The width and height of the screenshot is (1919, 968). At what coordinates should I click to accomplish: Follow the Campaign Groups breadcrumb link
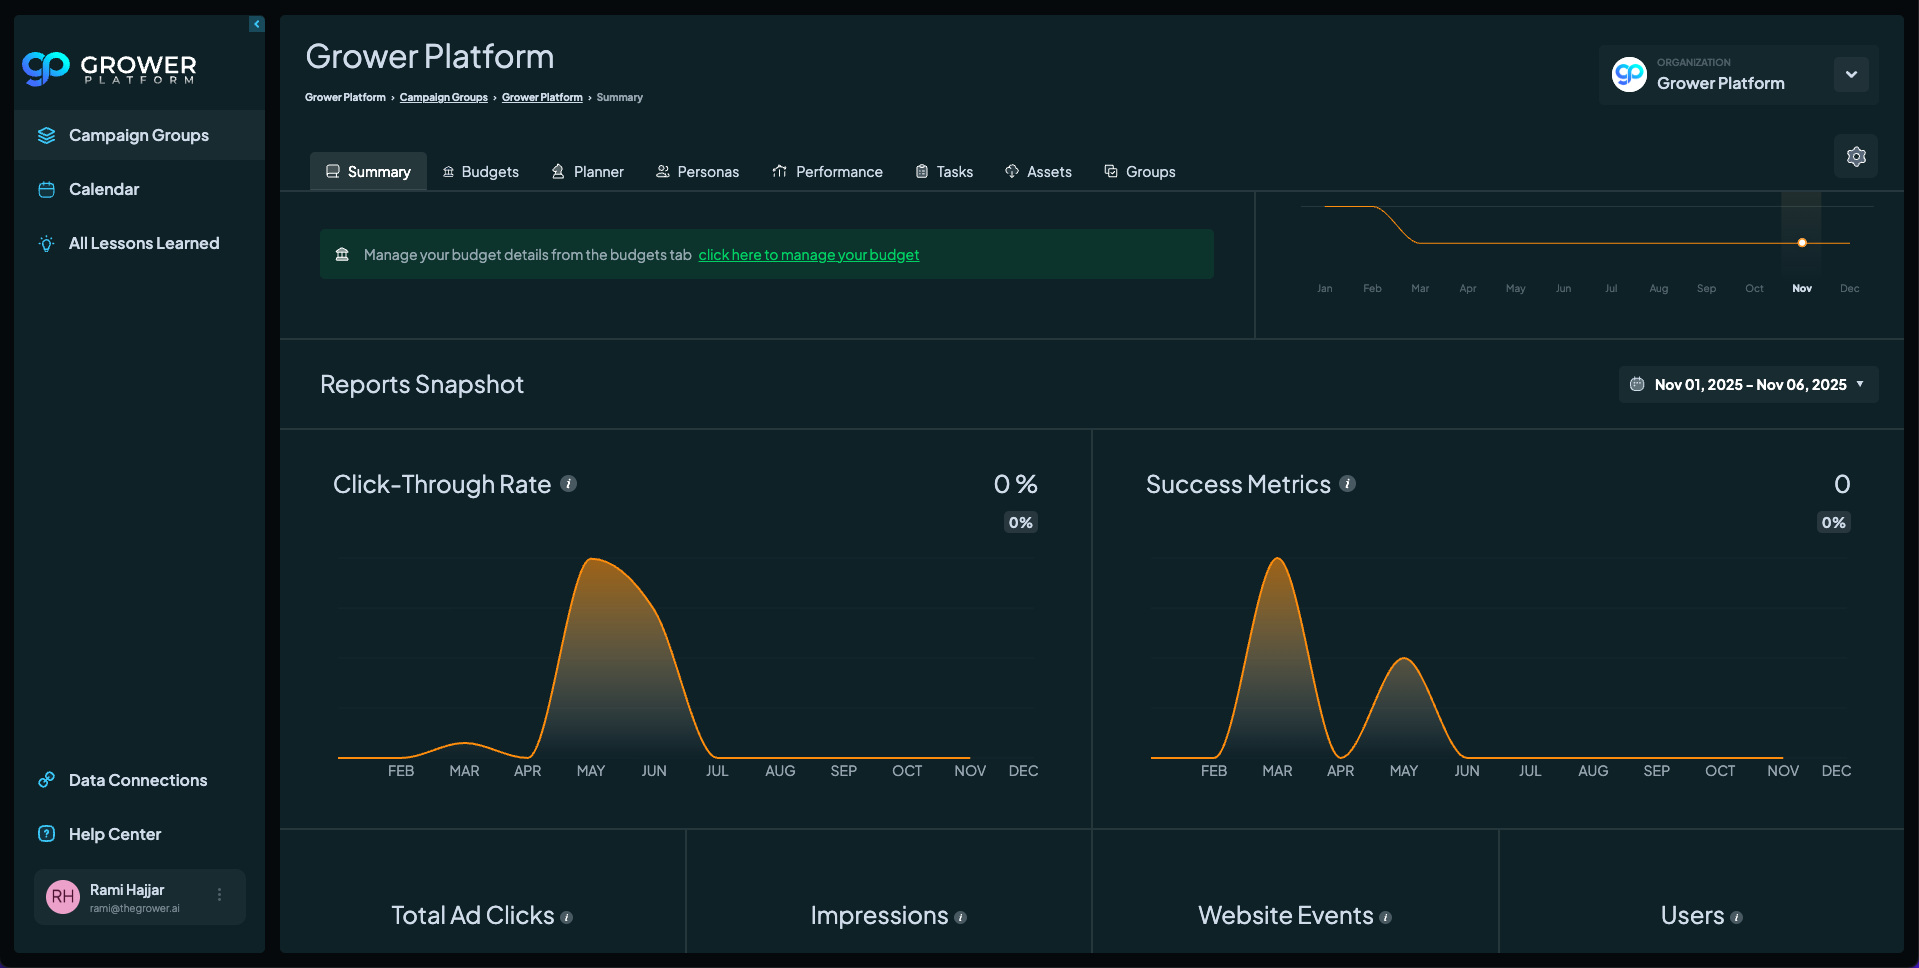click(443, 98)
